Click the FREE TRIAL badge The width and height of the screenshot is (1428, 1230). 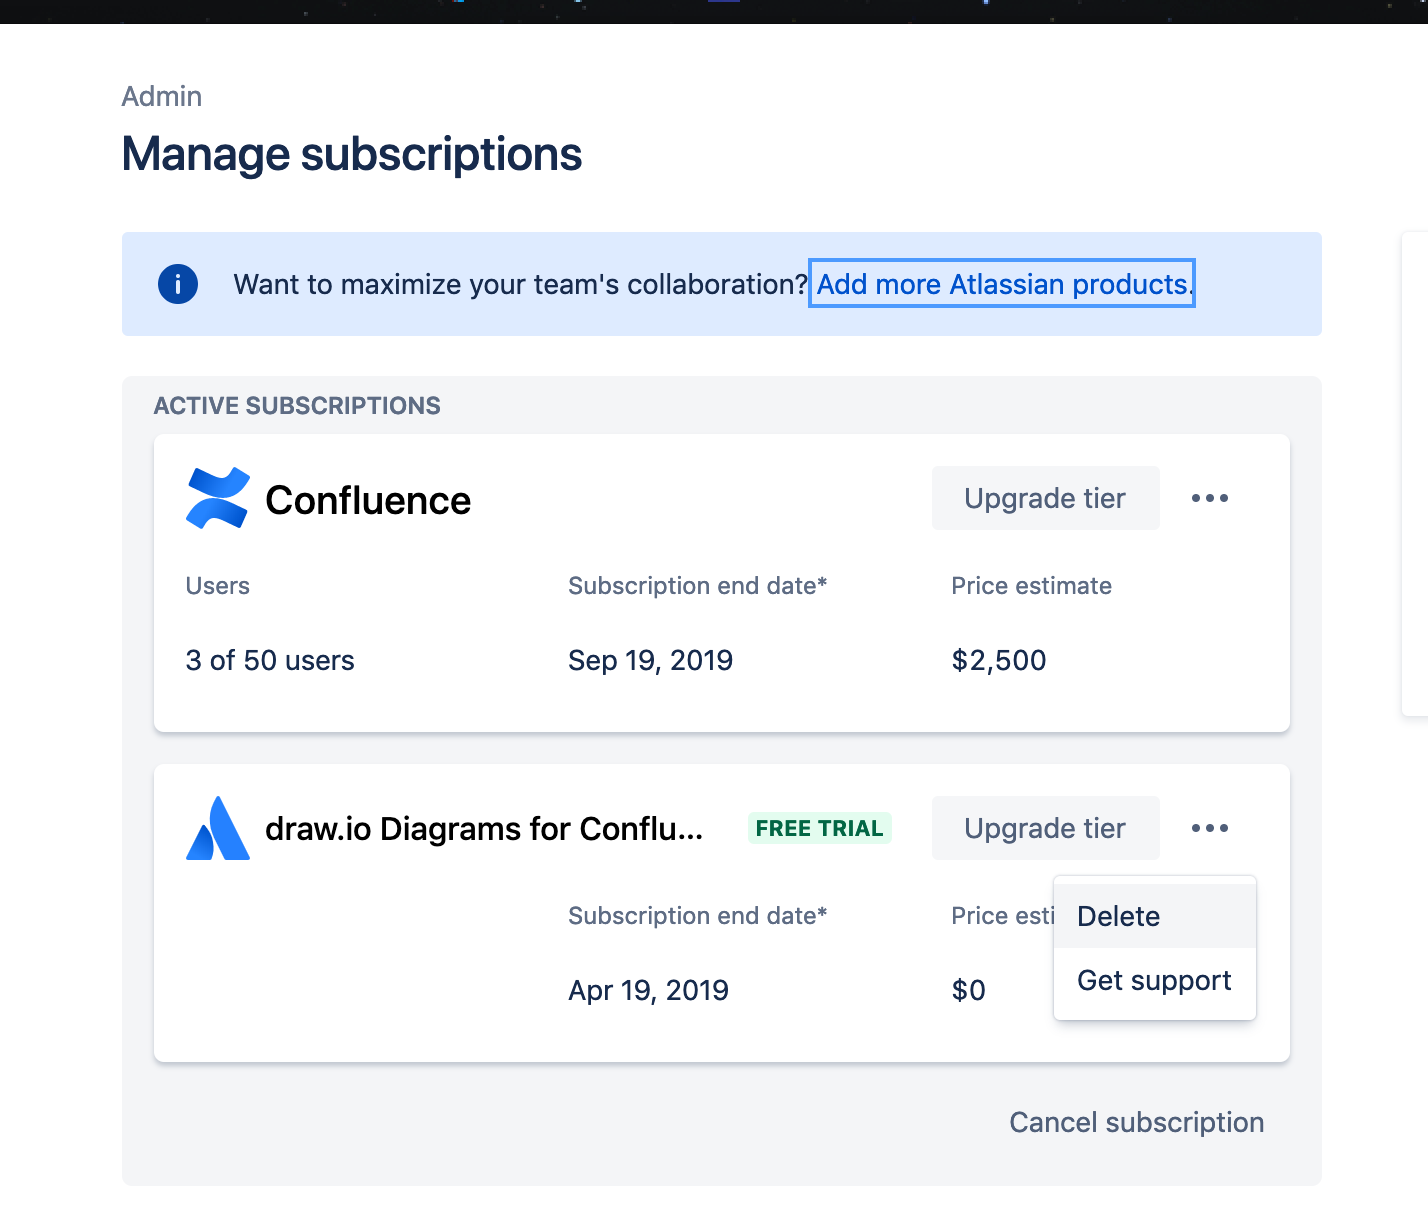click(819, 828)
